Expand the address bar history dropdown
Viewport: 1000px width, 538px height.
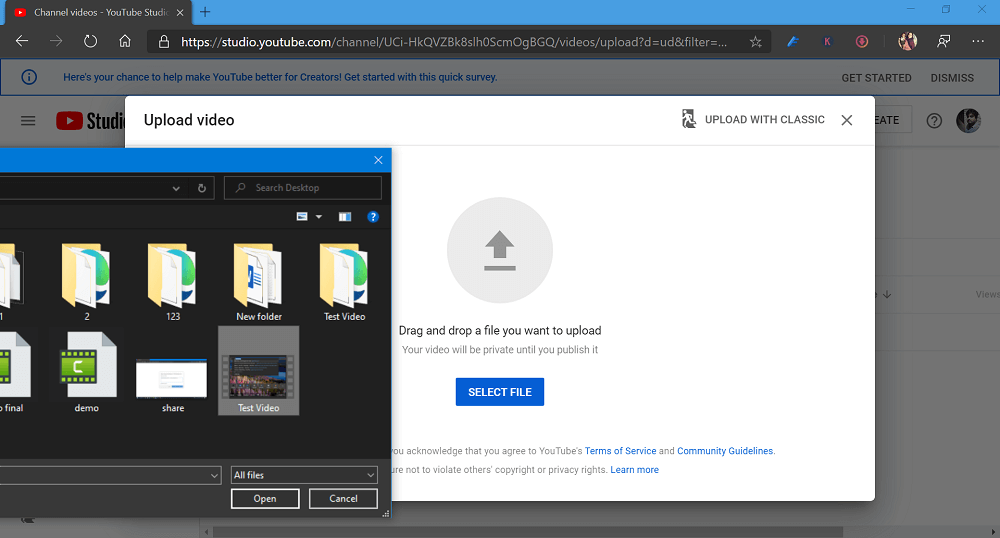[176, 188]
